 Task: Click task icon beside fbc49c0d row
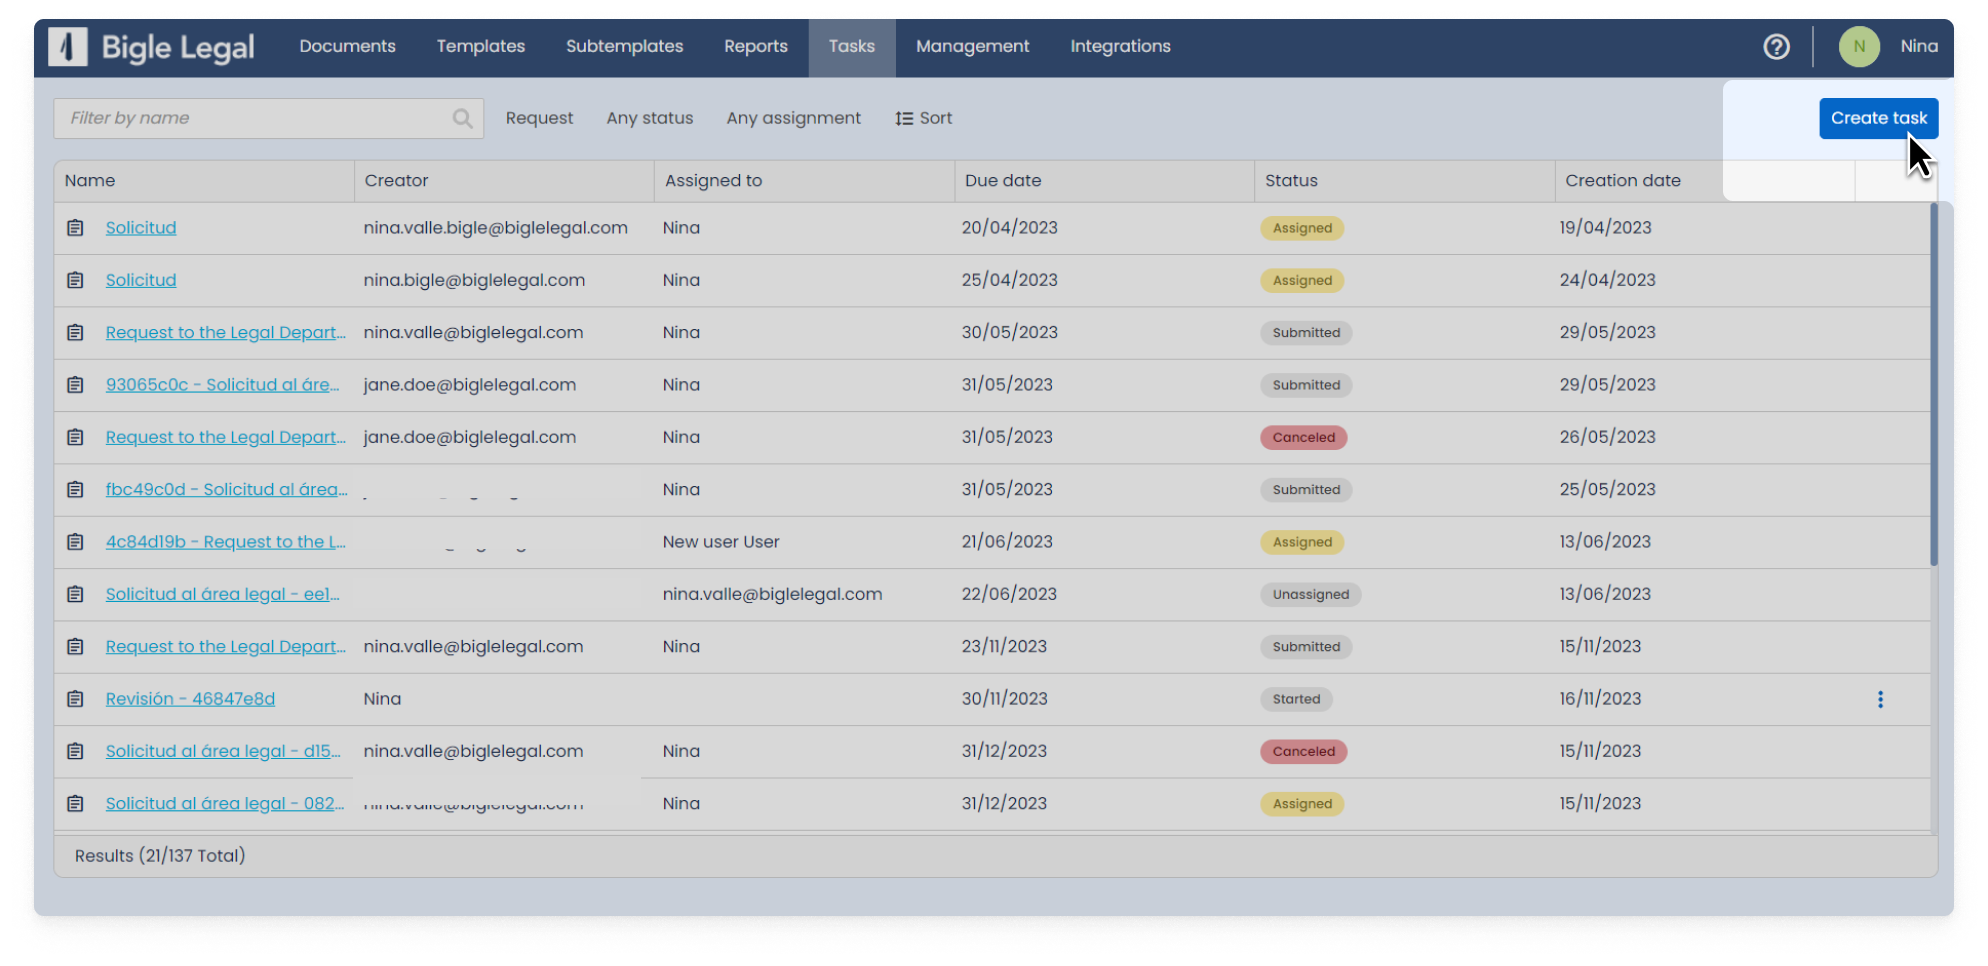75,490
